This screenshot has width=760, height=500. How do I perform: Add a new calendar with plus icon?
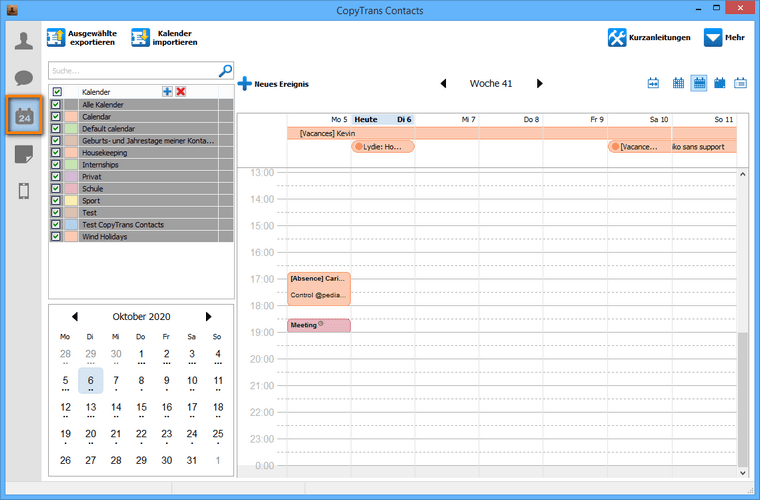[x=167, y=92]
